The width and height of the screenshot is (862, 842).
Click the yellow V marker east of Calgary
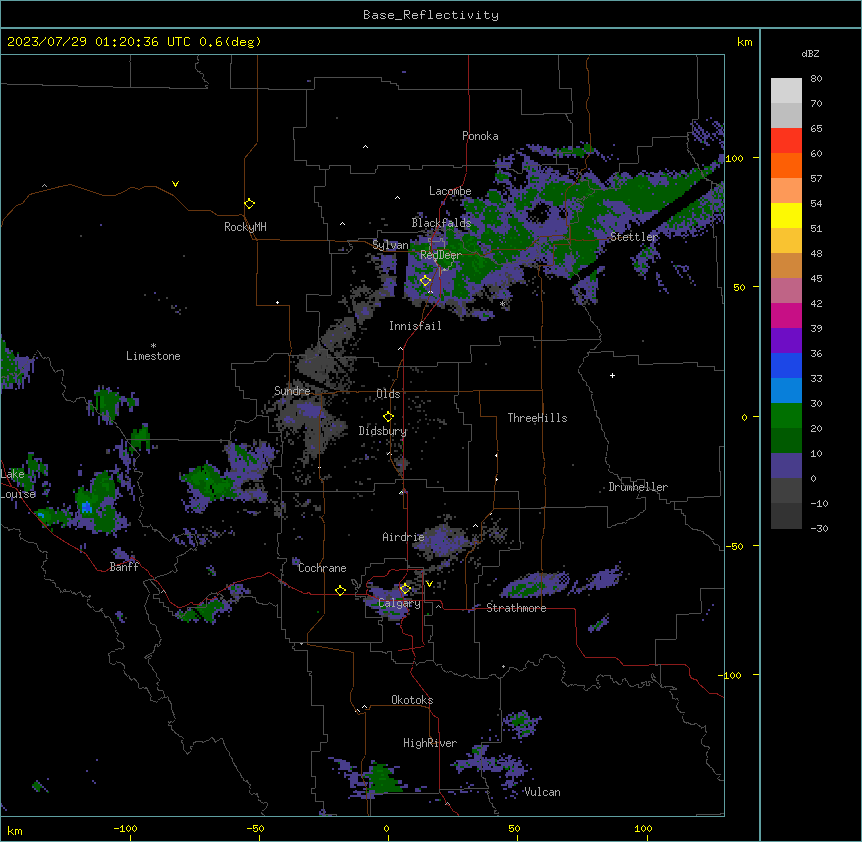click(429, 584)
